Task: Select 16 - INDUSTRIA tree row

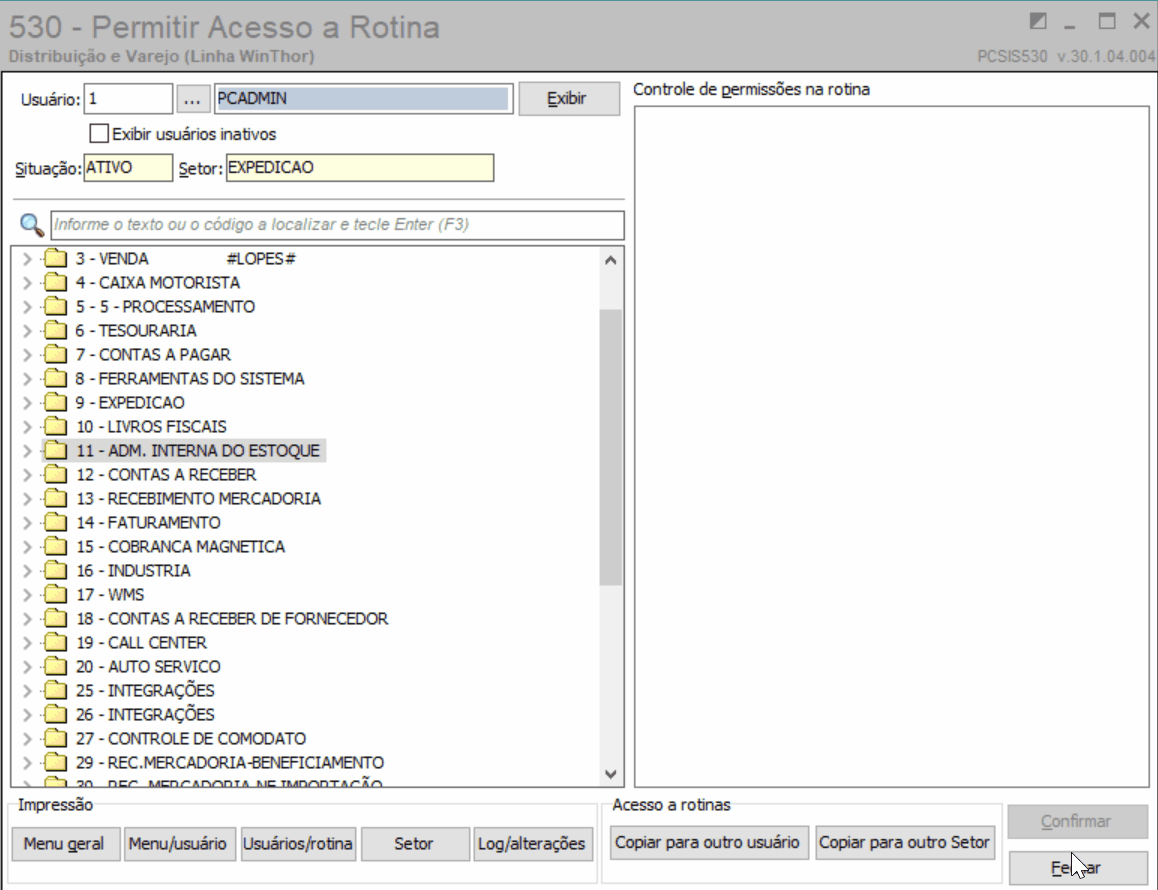Action: point(134,571)
